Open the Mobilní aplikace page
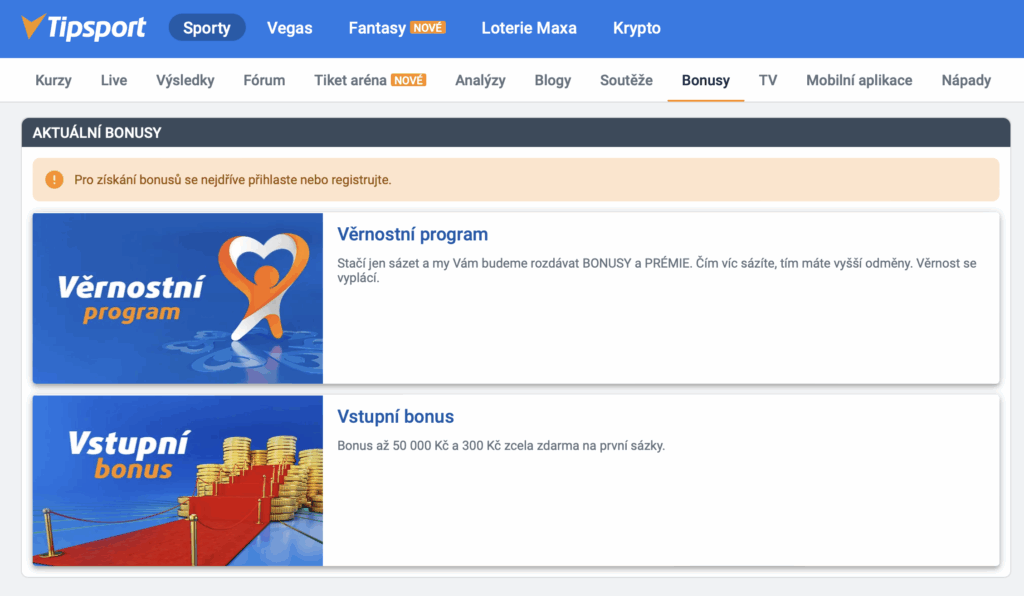 pyautogui.click(x=859, y=80)
